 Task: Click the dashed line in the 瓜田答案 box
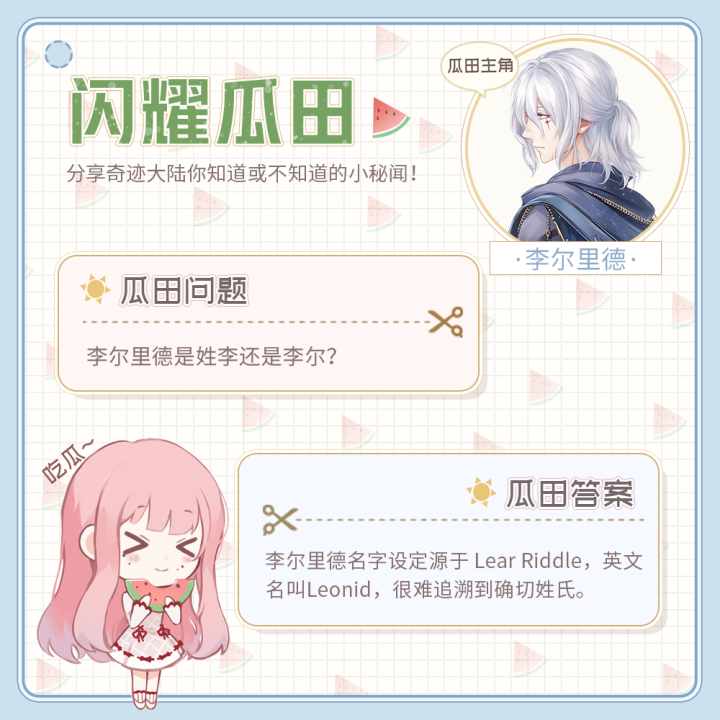click(471, 520)
